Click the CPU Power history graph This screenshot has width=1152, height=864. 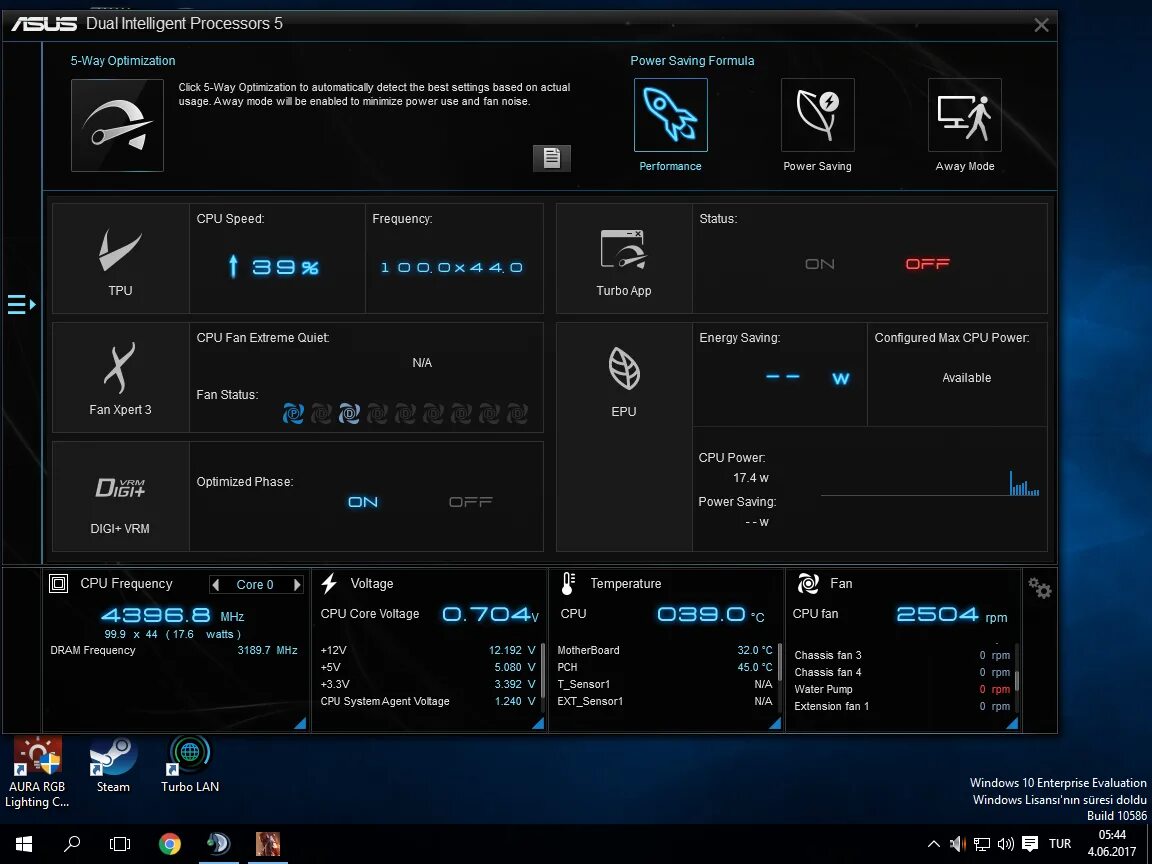[x=929, y=483]
